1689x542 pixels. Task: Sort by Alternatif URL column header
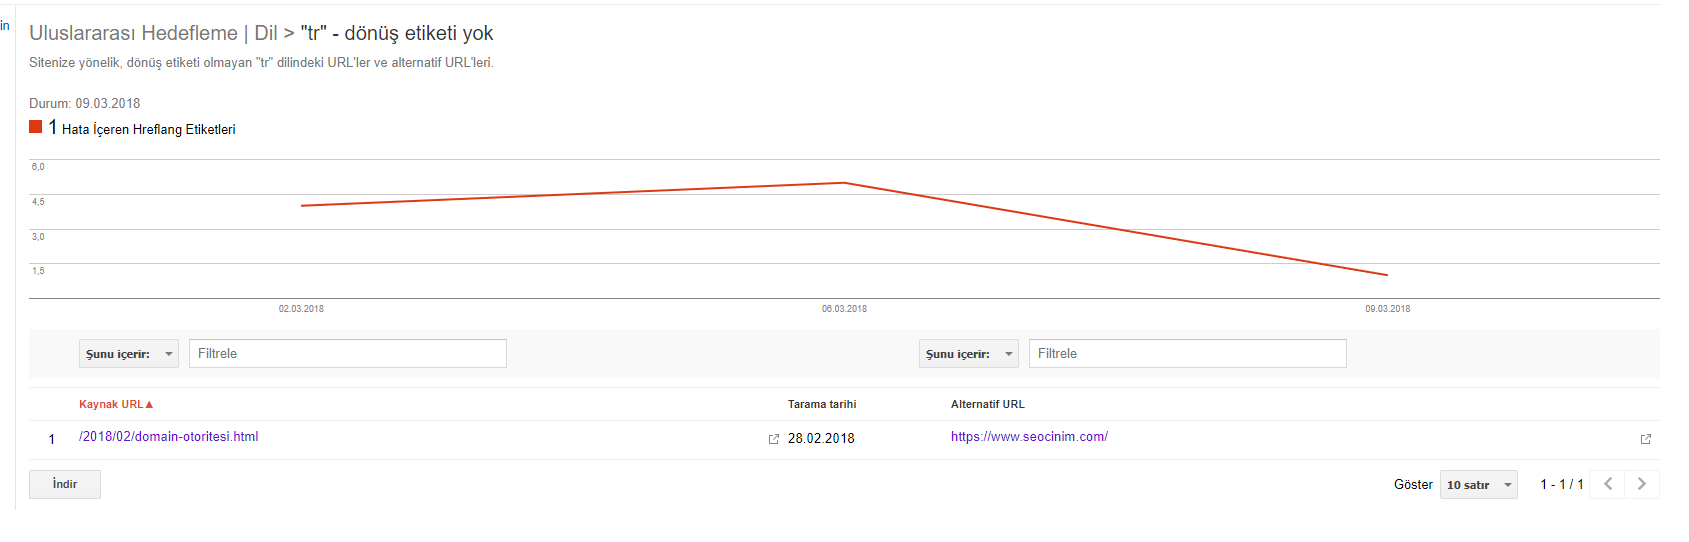tap(988, 405)
